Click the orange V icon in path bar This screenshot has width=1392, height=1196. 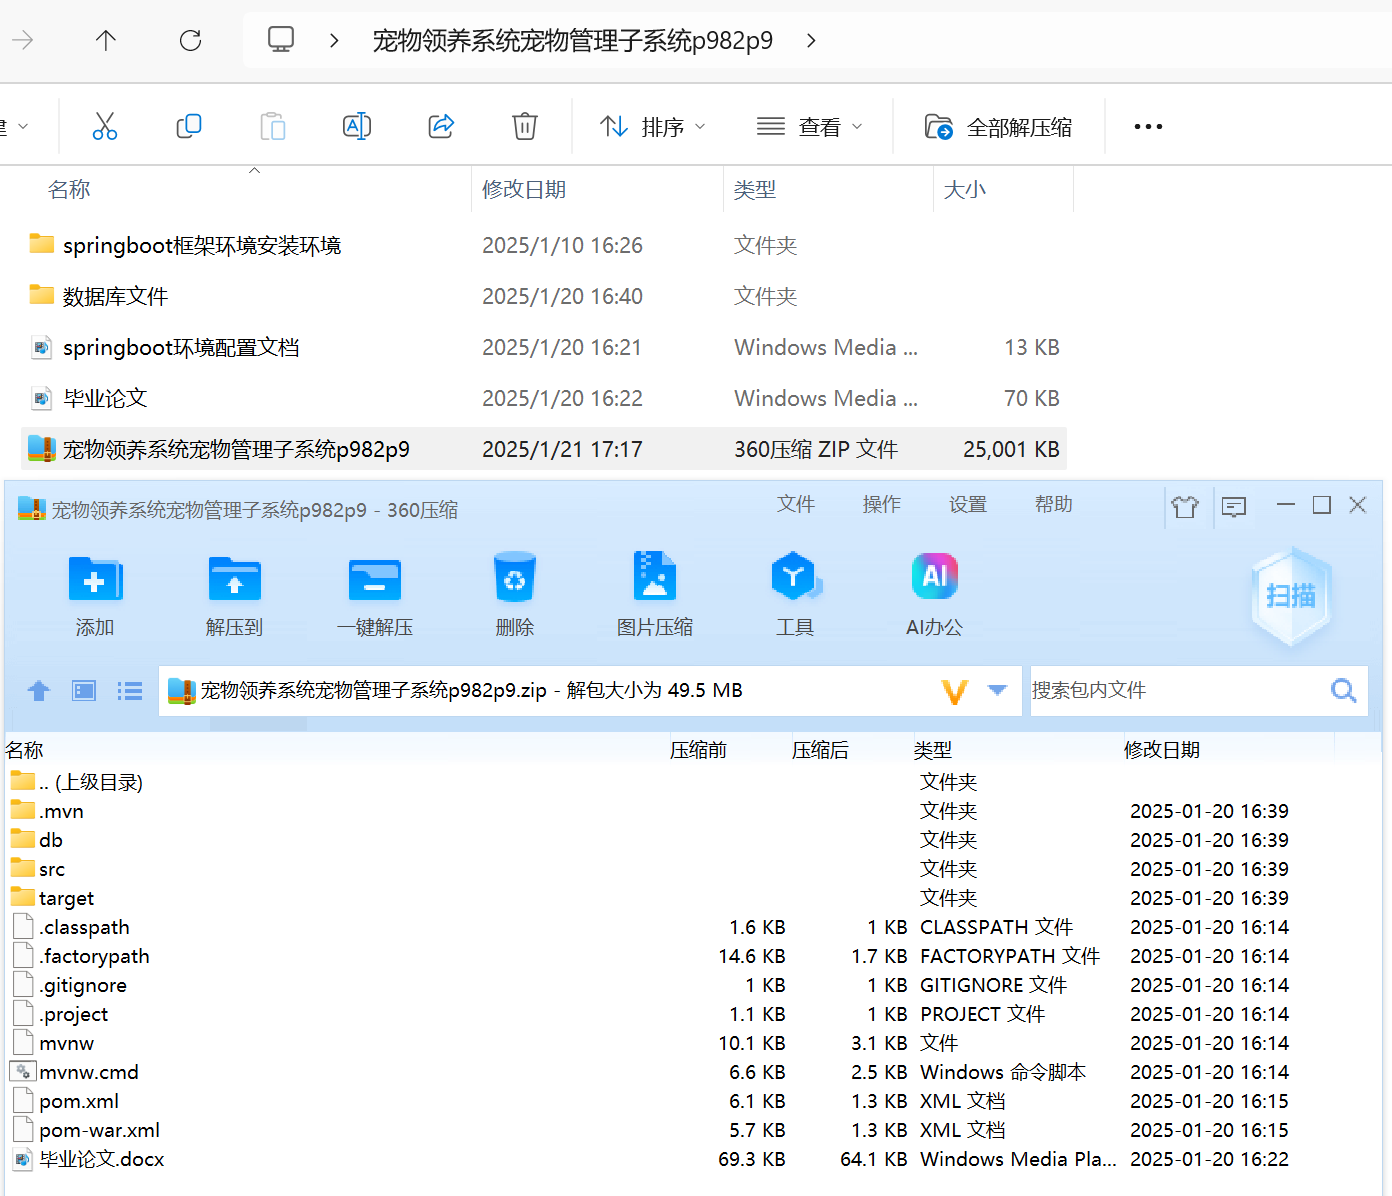click(x=955, y=690)
